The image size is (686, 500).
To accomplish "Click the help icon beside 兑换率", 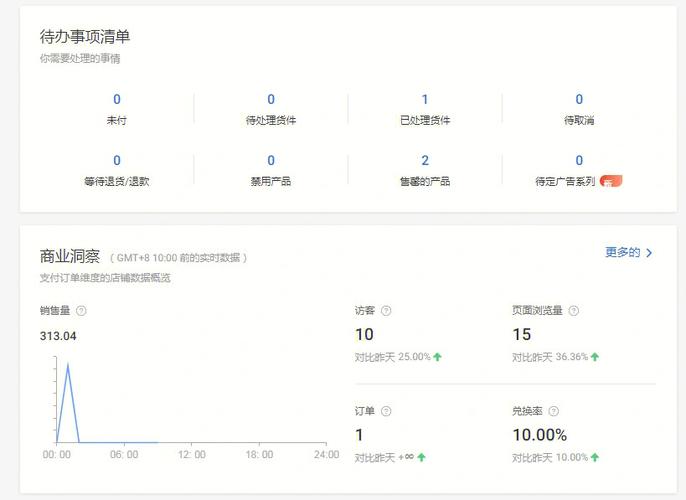I will point(553,411).
